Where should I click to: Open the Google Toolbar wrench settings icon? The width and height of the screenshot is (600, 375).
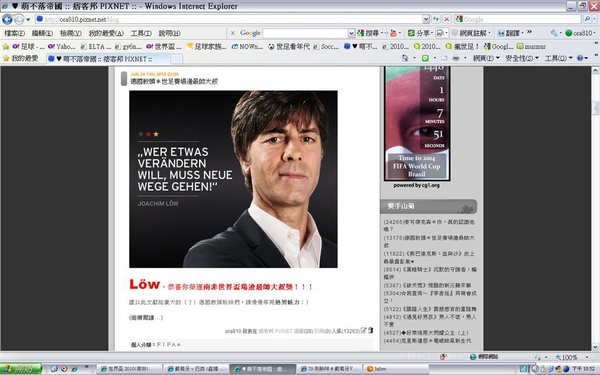coord(554,33)
